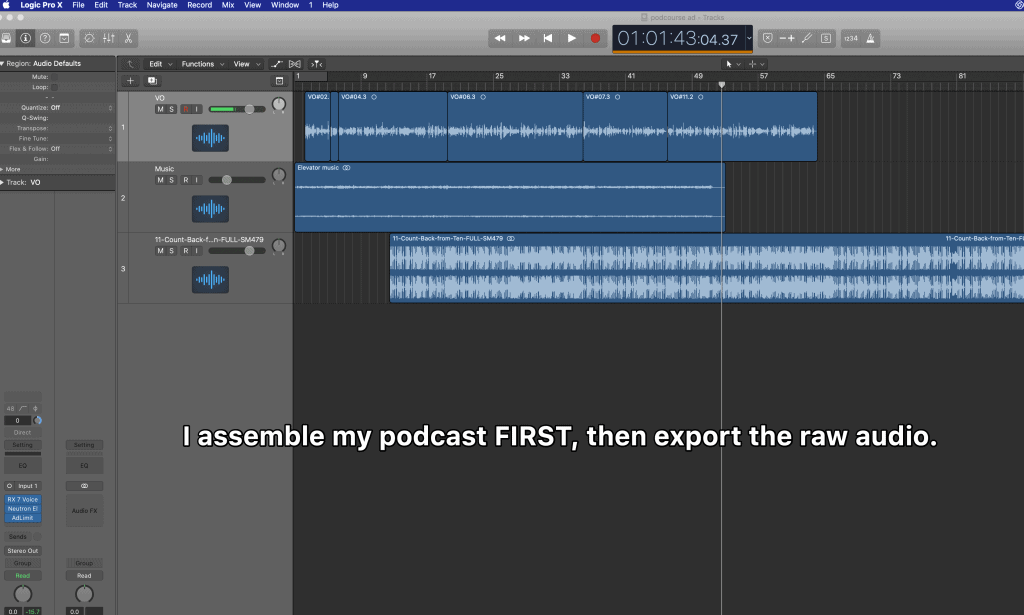Click the VO track pan knob
This screenshot has width=1024, height=615.
tap(279, 104)
